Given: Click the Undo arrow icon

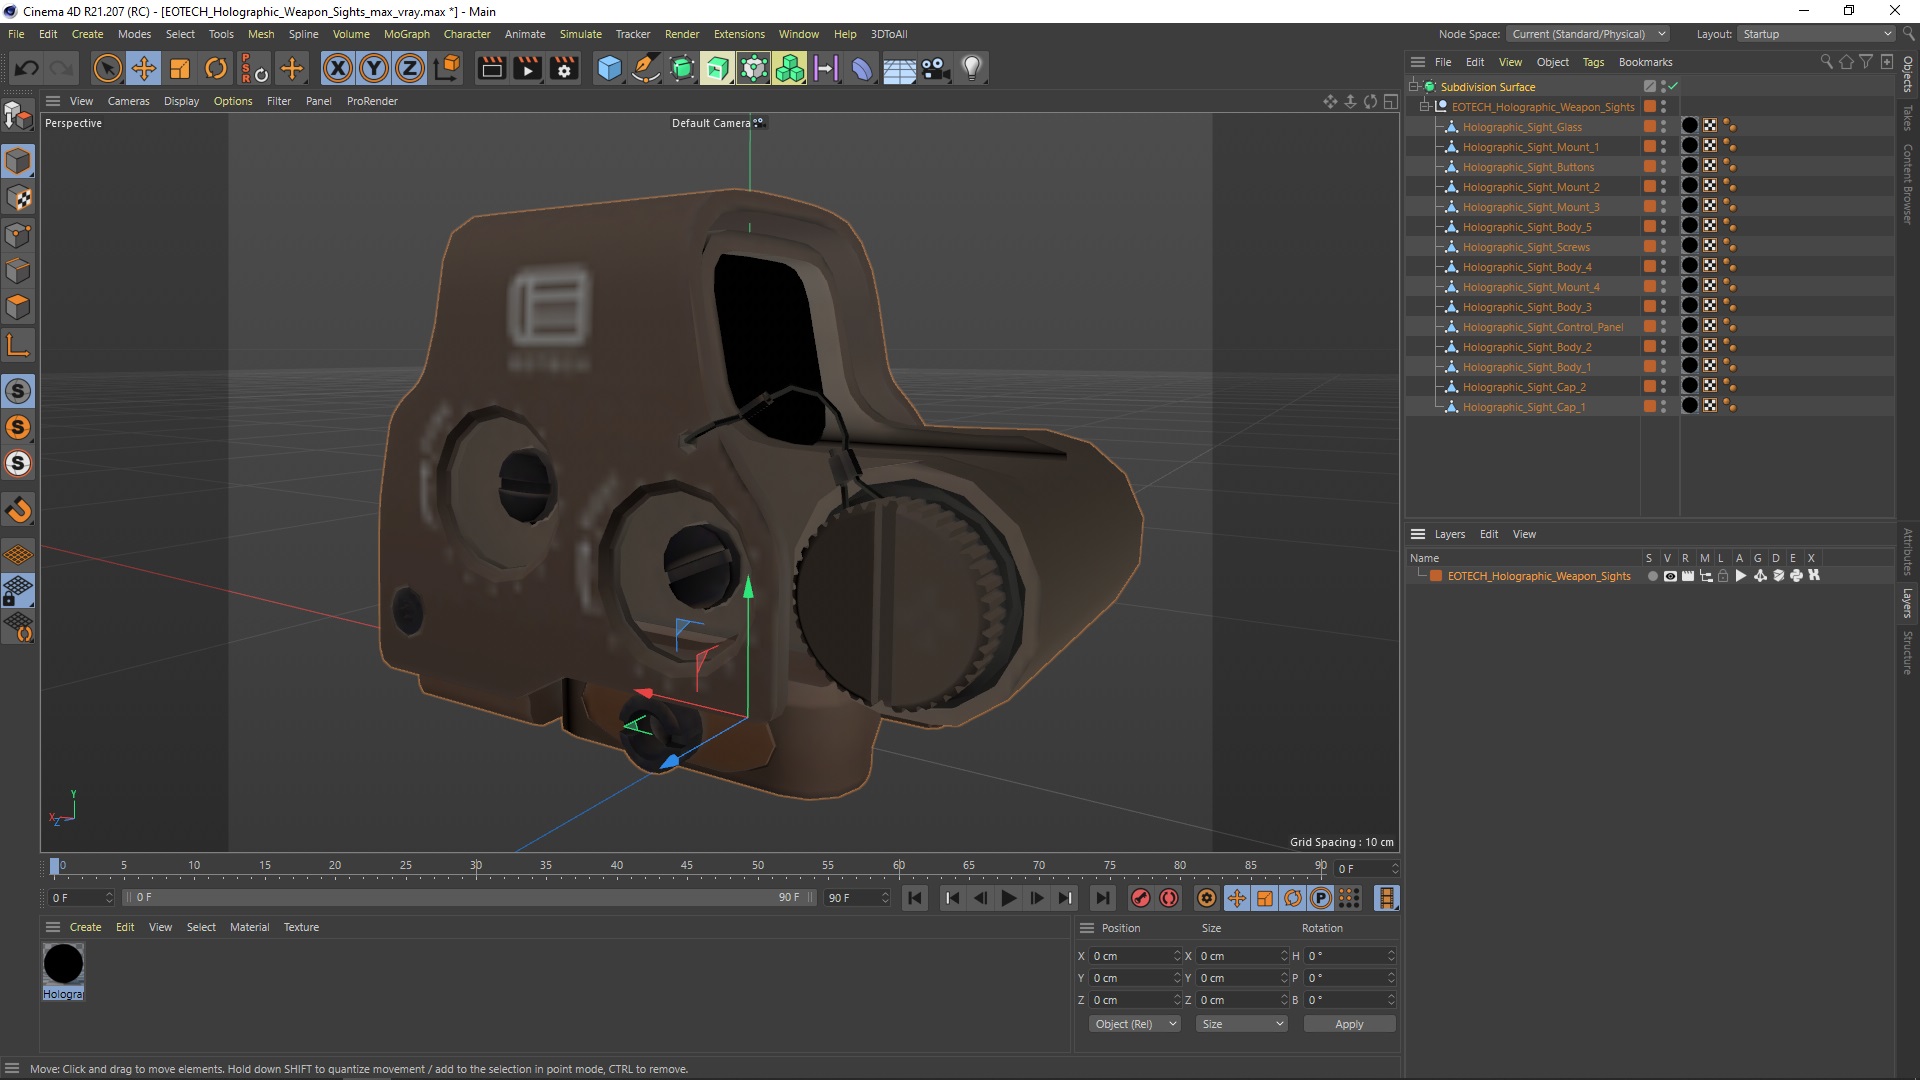Looking at the screenshot, I should [x=27, y=68].
